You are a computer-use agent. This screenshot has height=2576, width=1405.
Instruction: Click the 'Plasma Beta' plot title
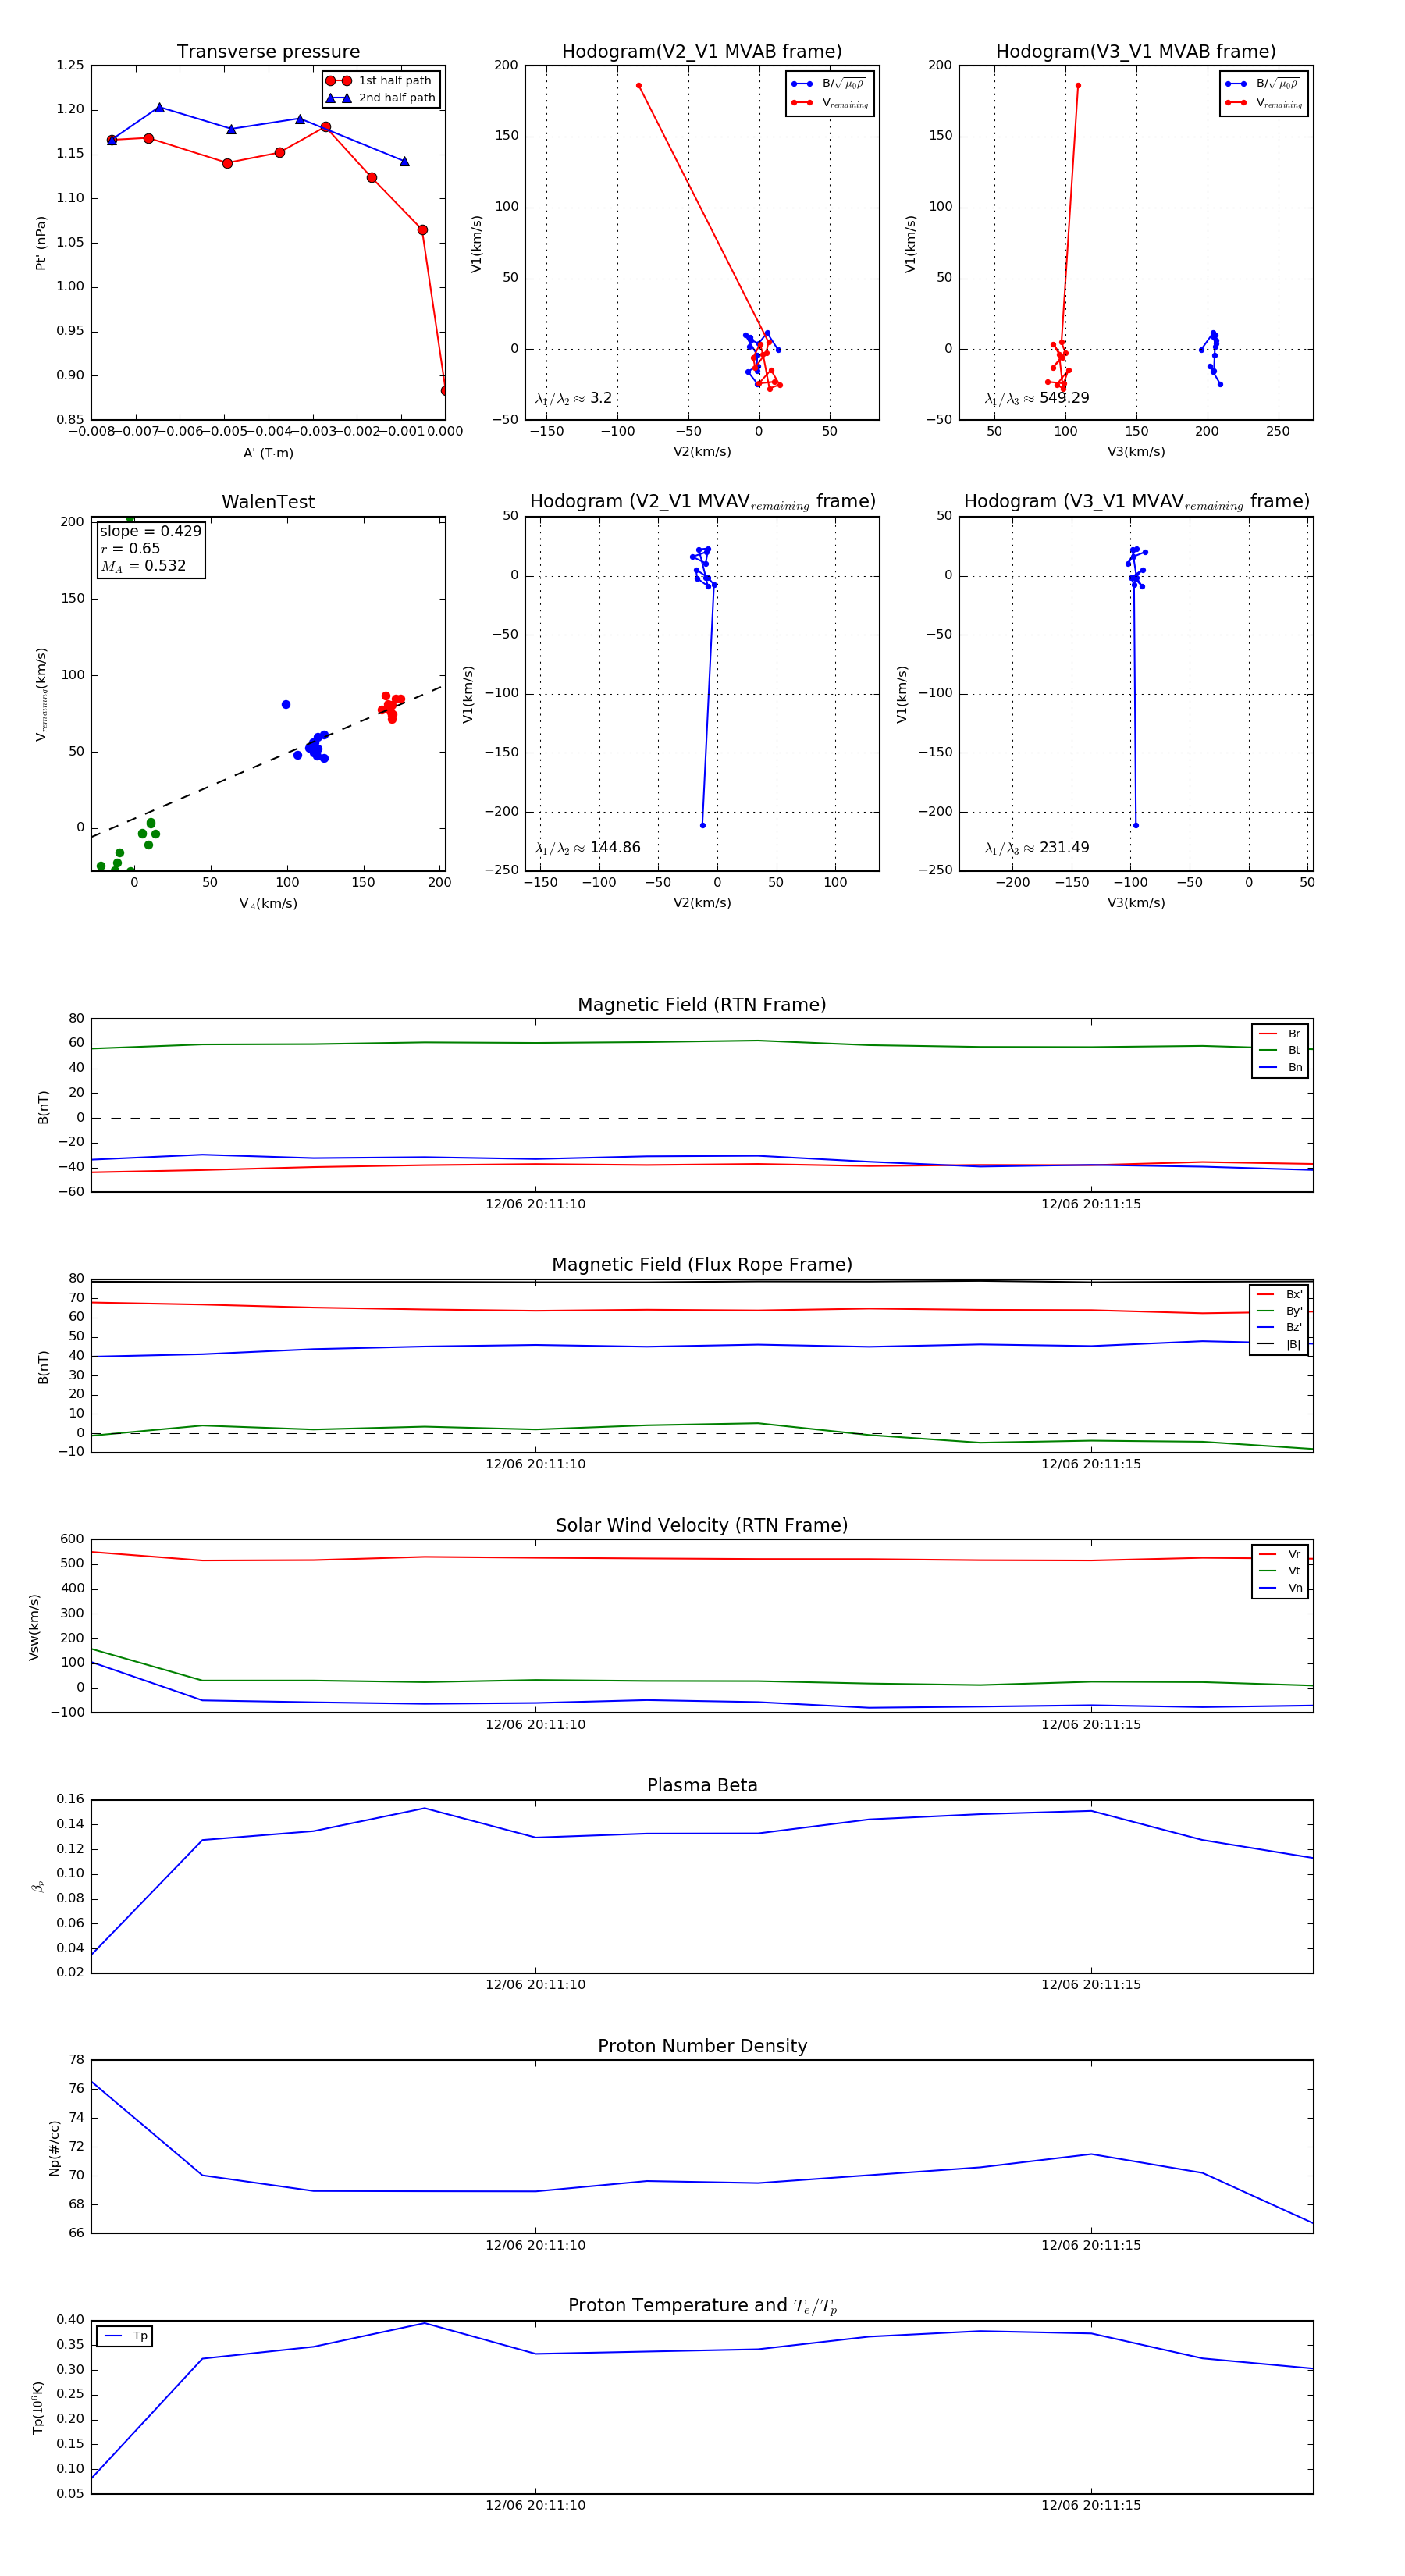tap(702, 1786)
